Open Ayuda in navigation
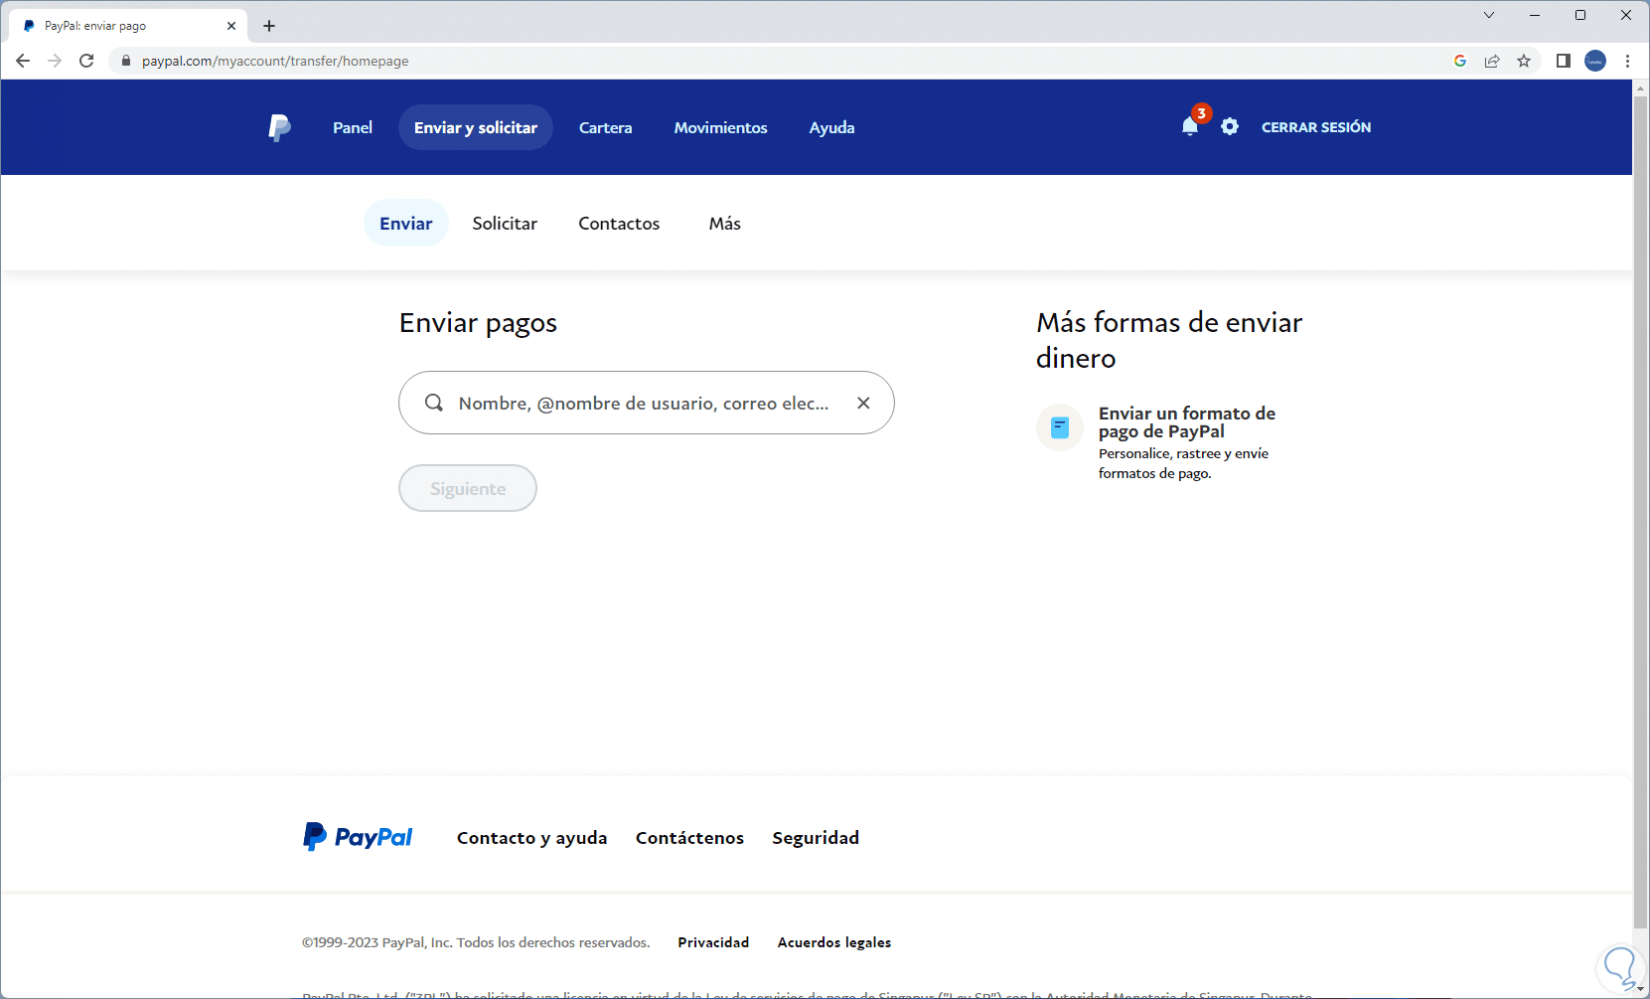The image size is (1650, 999). [832, 127]
